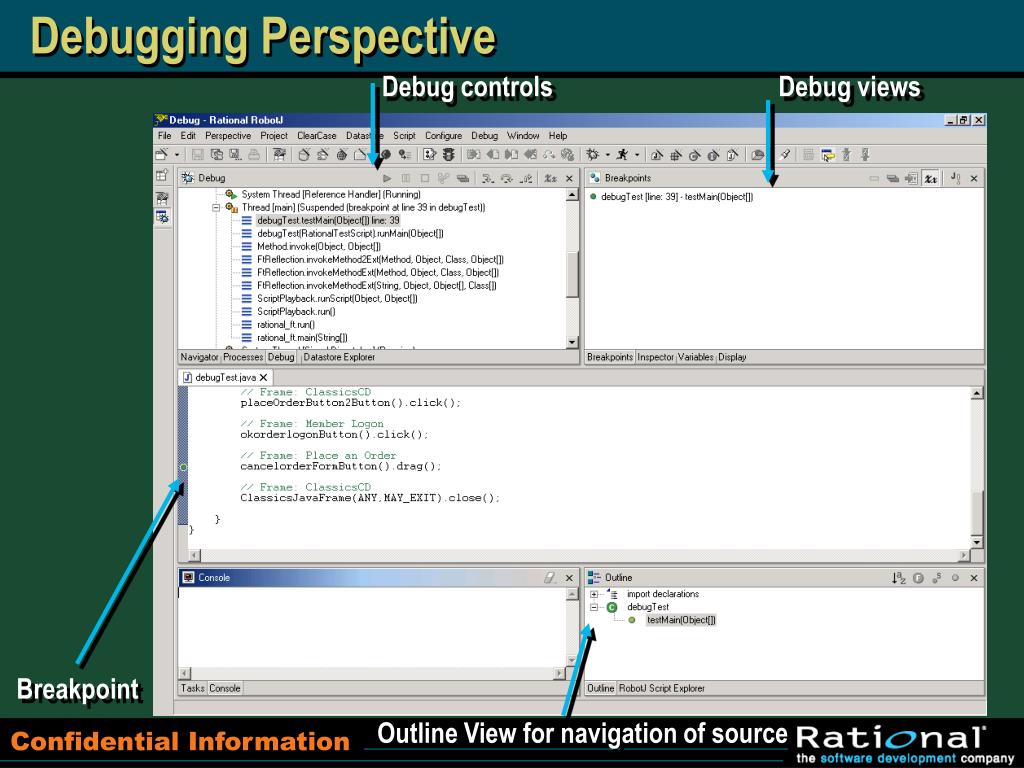The width and height of the screenshot is (1024, 768).
Task: Click the editor horizontal scrollbar left arrow
Action: coord(195,556)
